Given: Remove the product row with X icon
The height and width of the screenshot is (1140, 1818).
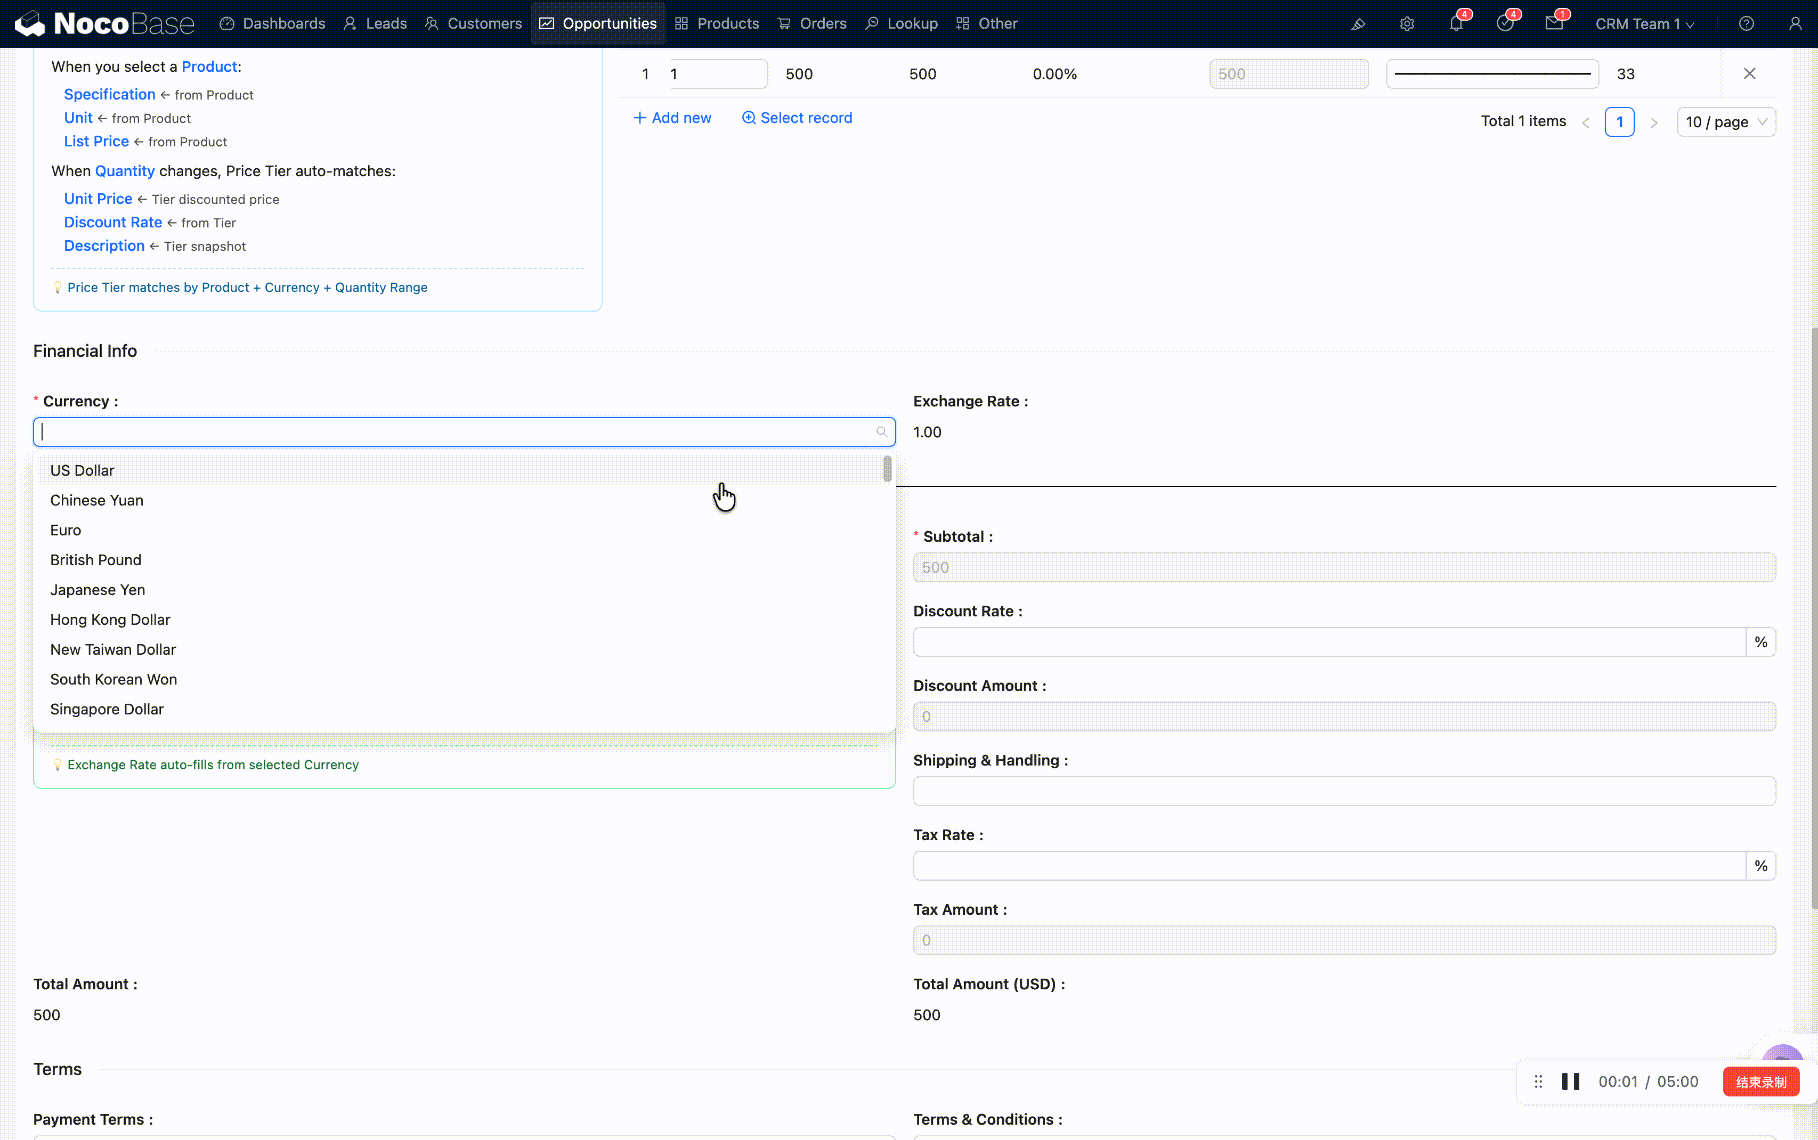Looking at the screenshot, I should [x=1749, y=74].
